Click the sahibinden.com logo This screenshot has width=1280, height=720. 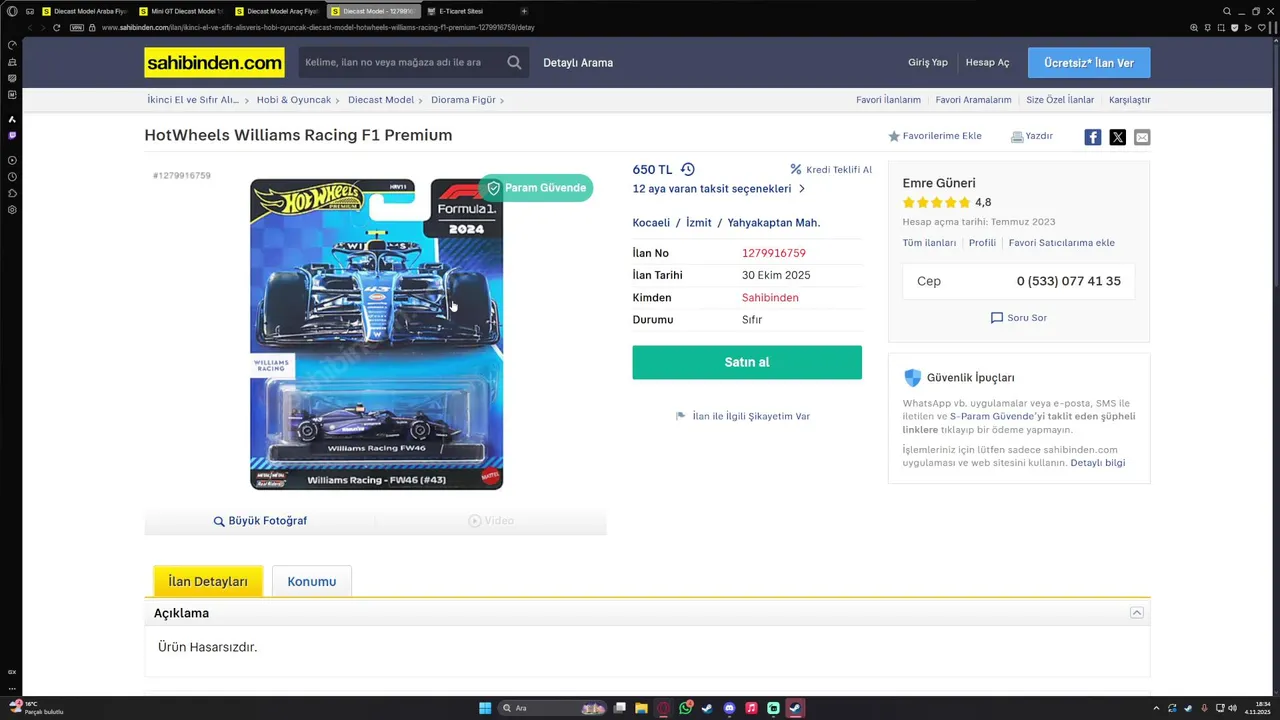coord(214,62)
